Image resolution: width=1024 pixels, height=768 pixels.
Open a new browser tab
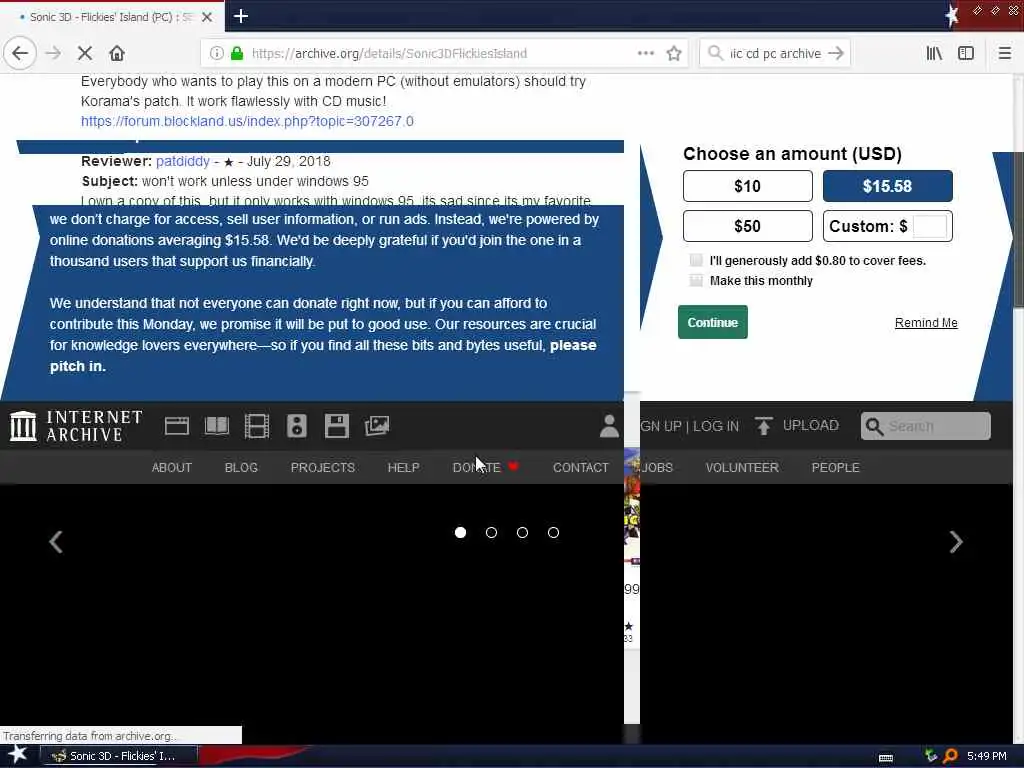coord(241,16)
